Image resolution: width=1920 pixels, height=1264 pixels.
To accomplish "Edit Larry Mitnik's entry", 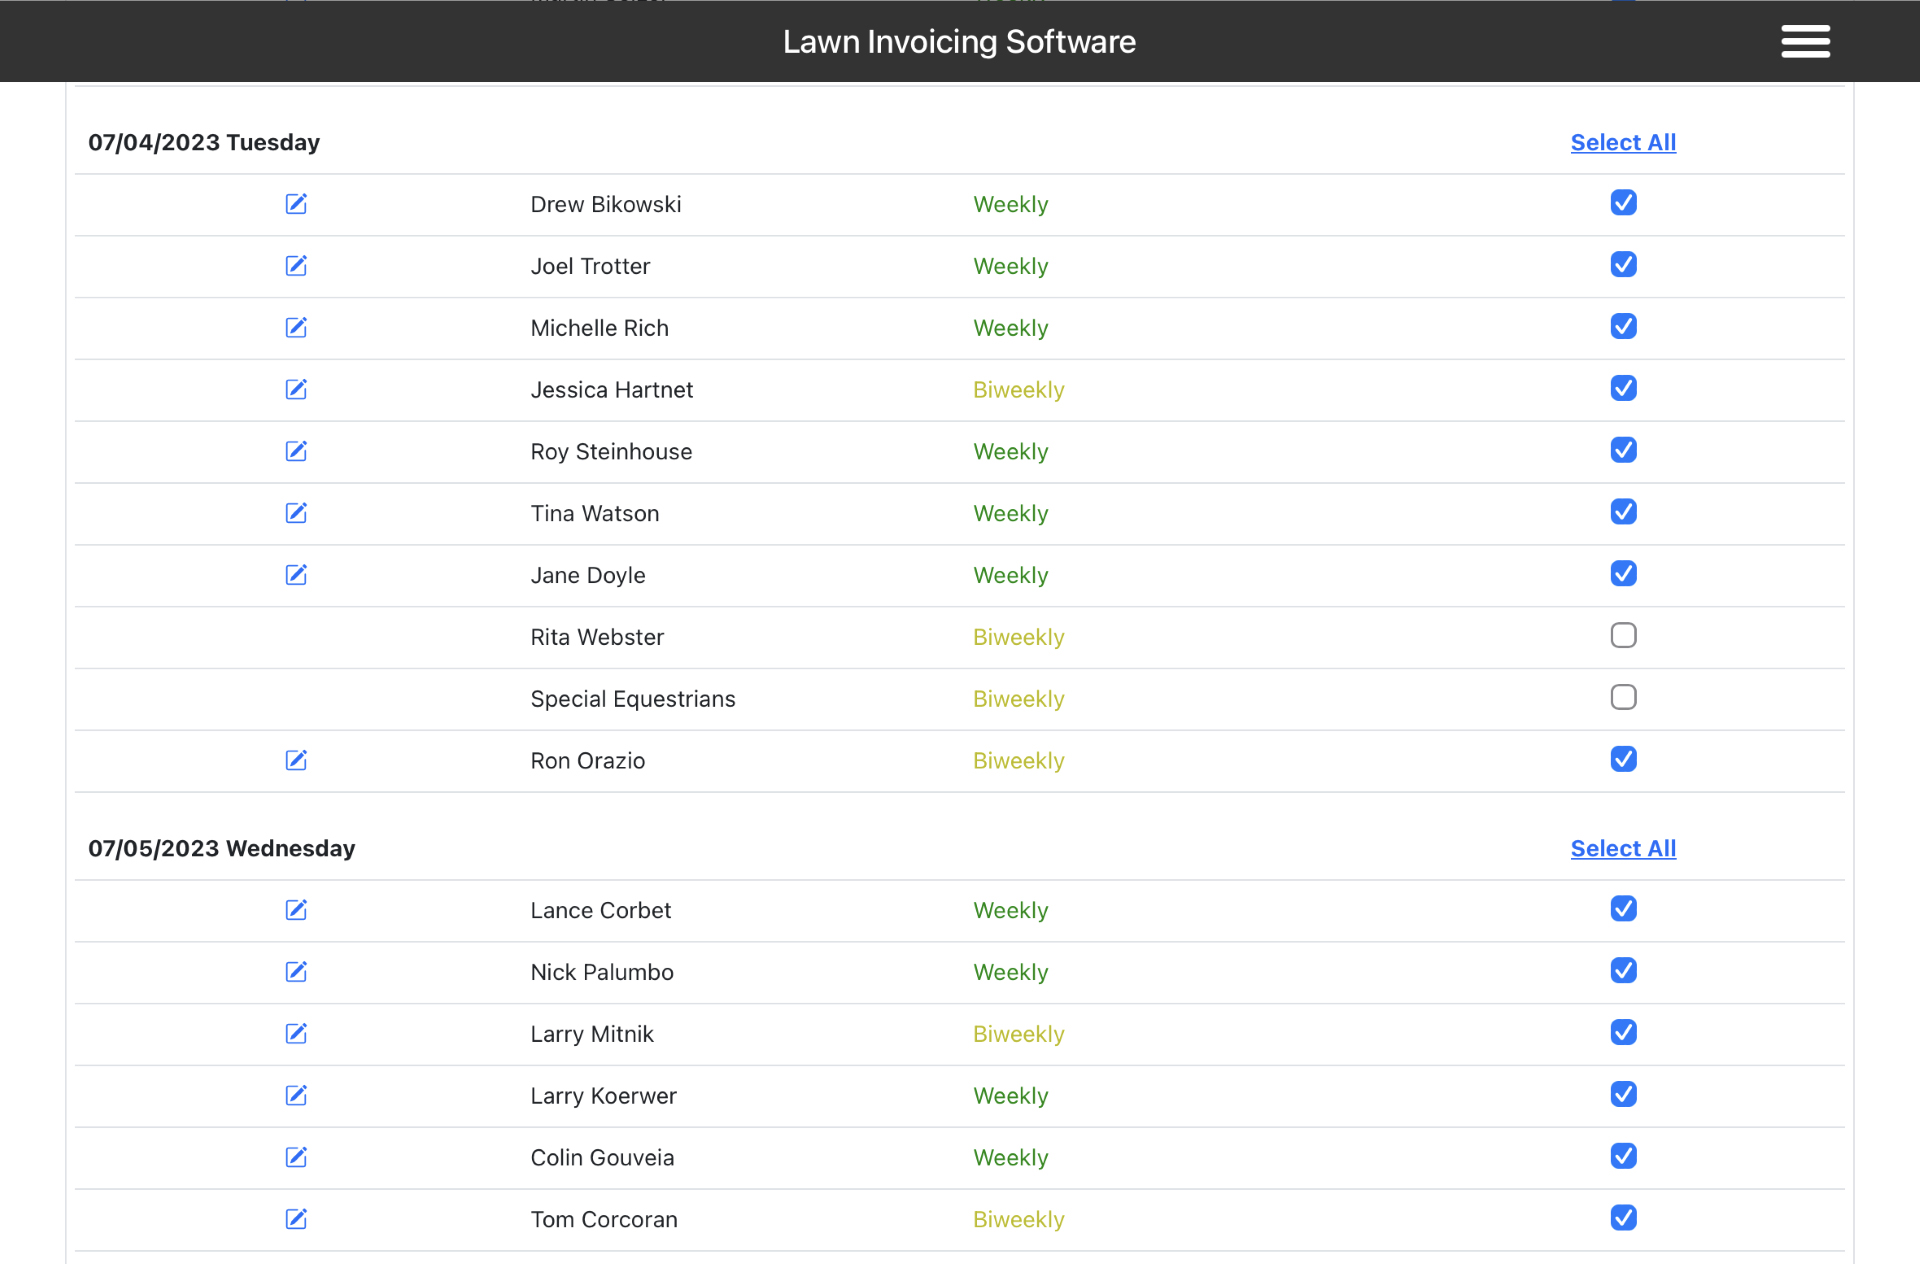I will pyautogui.click(x=296, y=1033).
